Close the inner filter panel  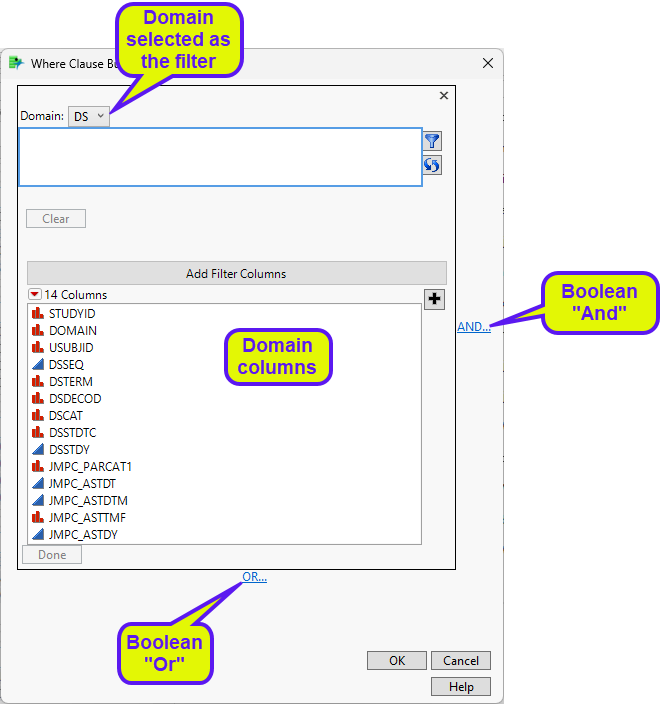[444, 96]
